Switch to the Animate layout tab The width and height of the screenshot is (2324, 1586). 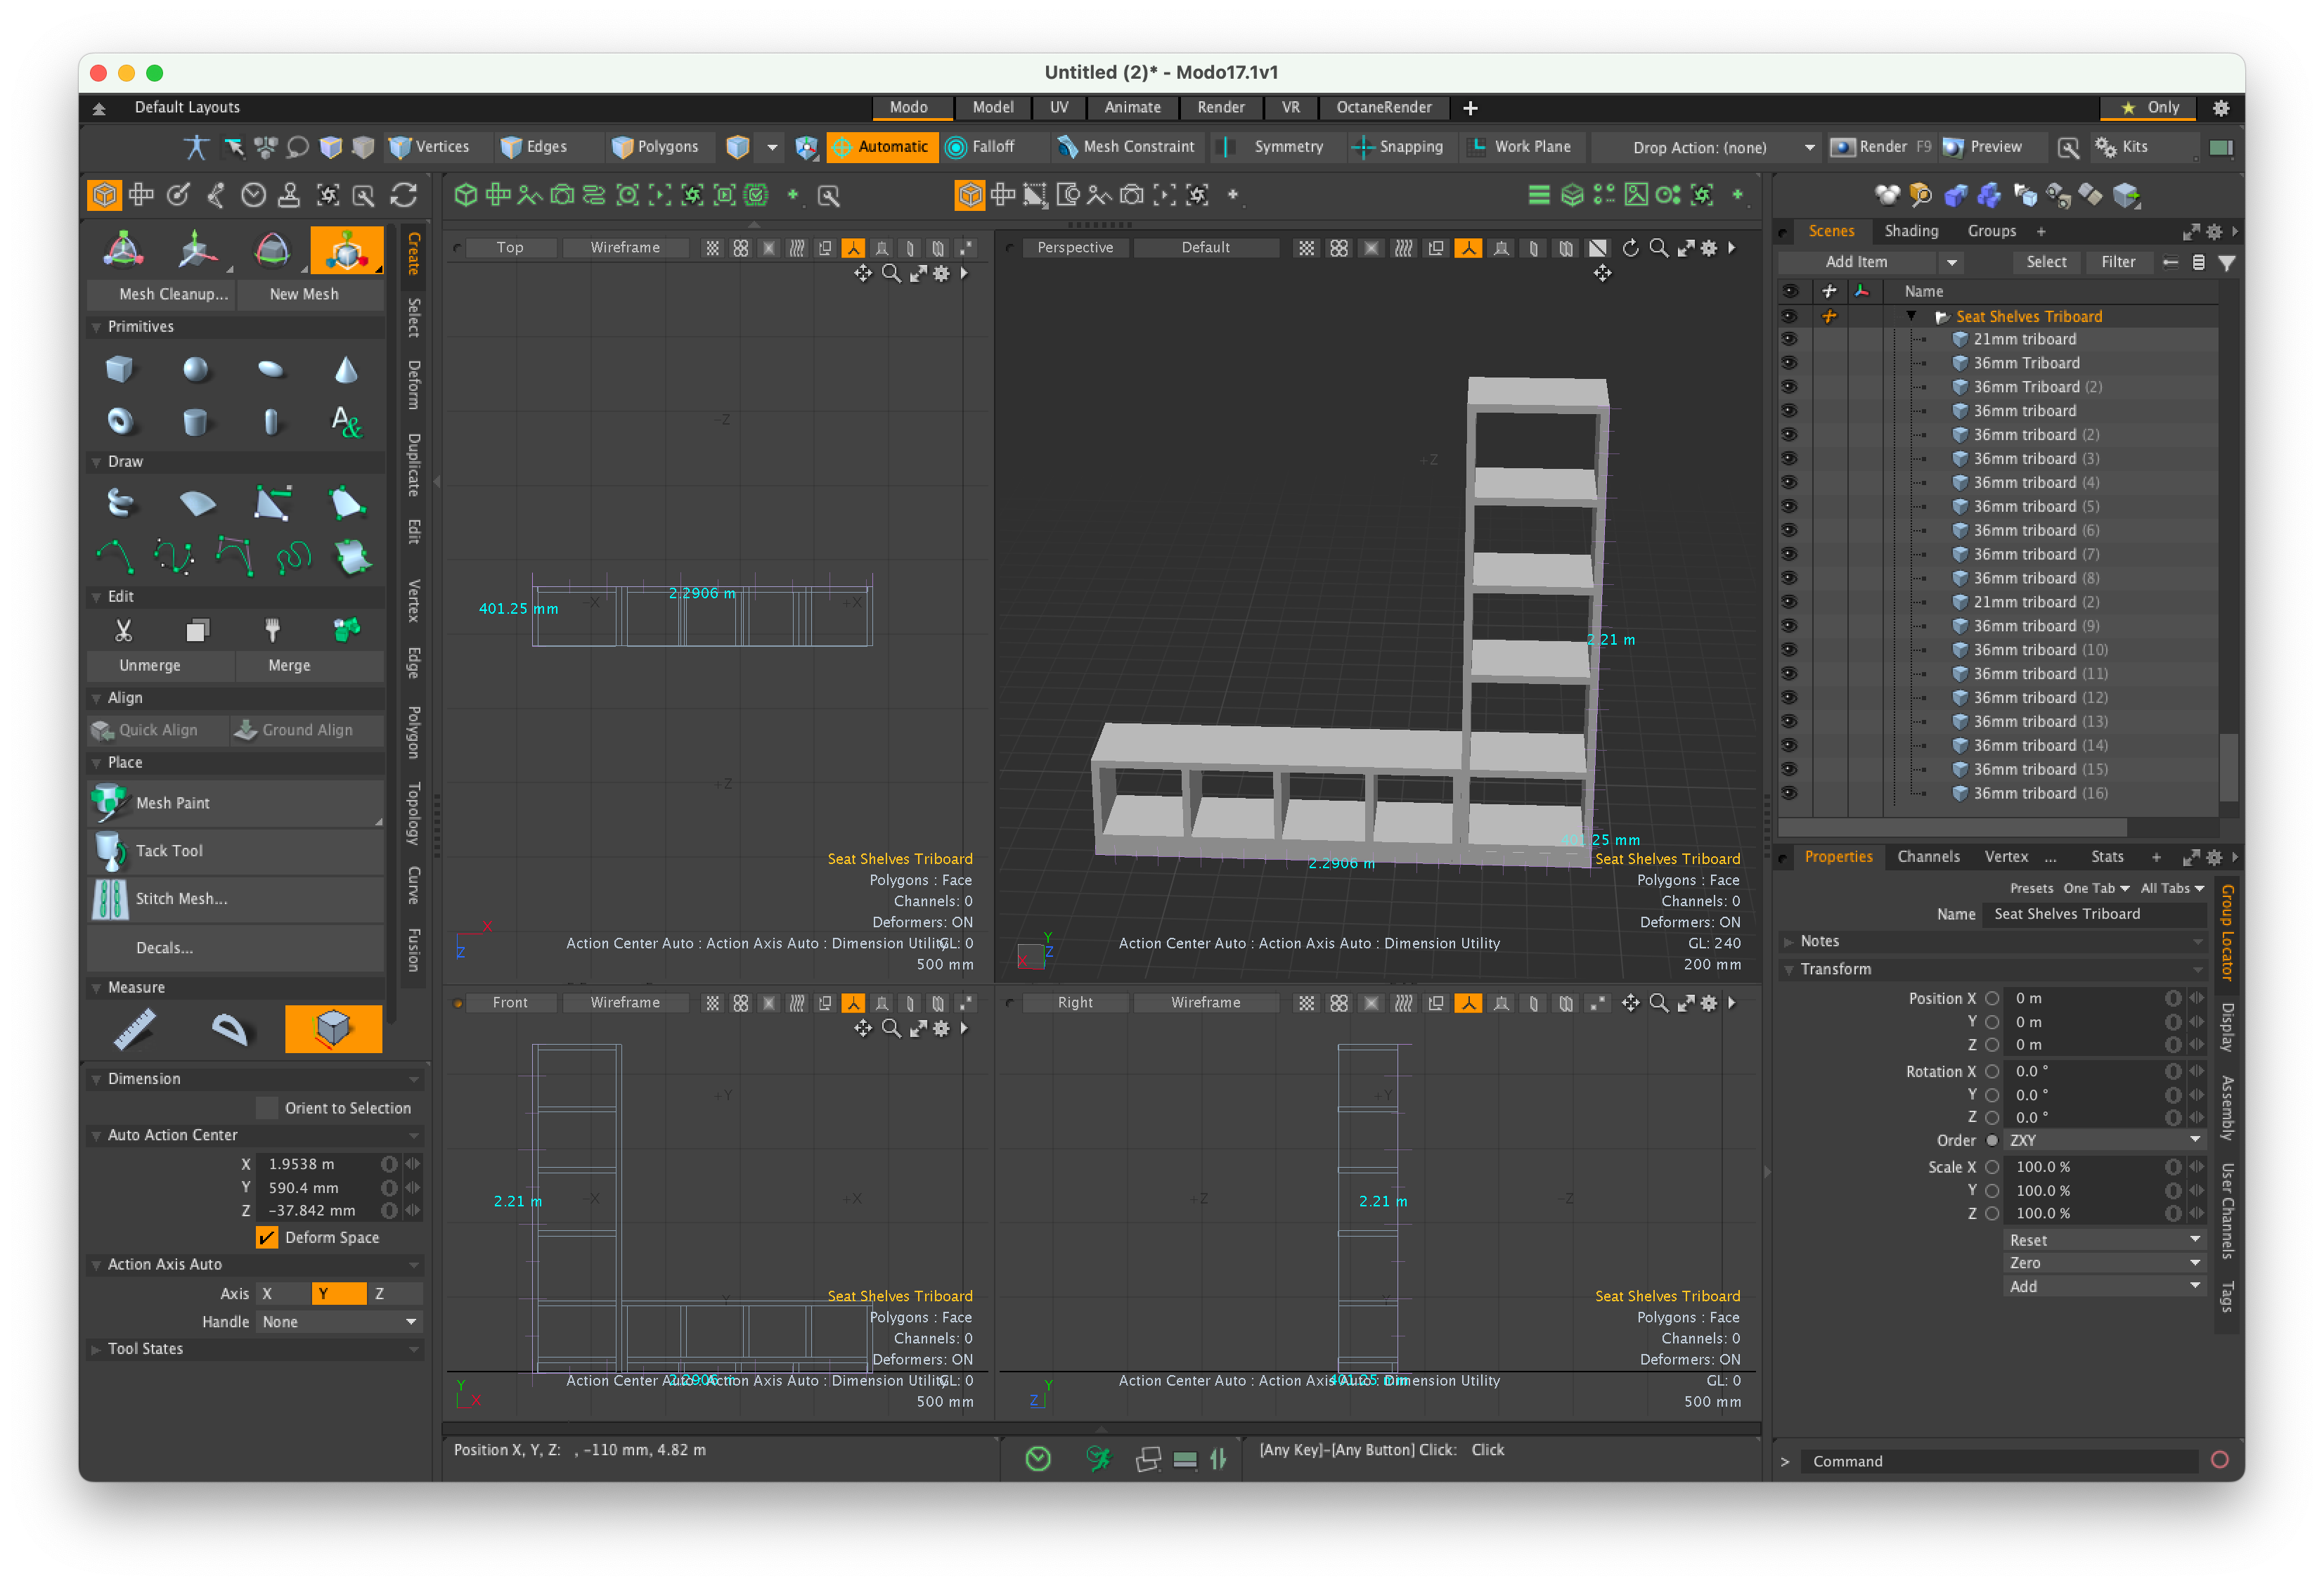[x=1132, y=107]
